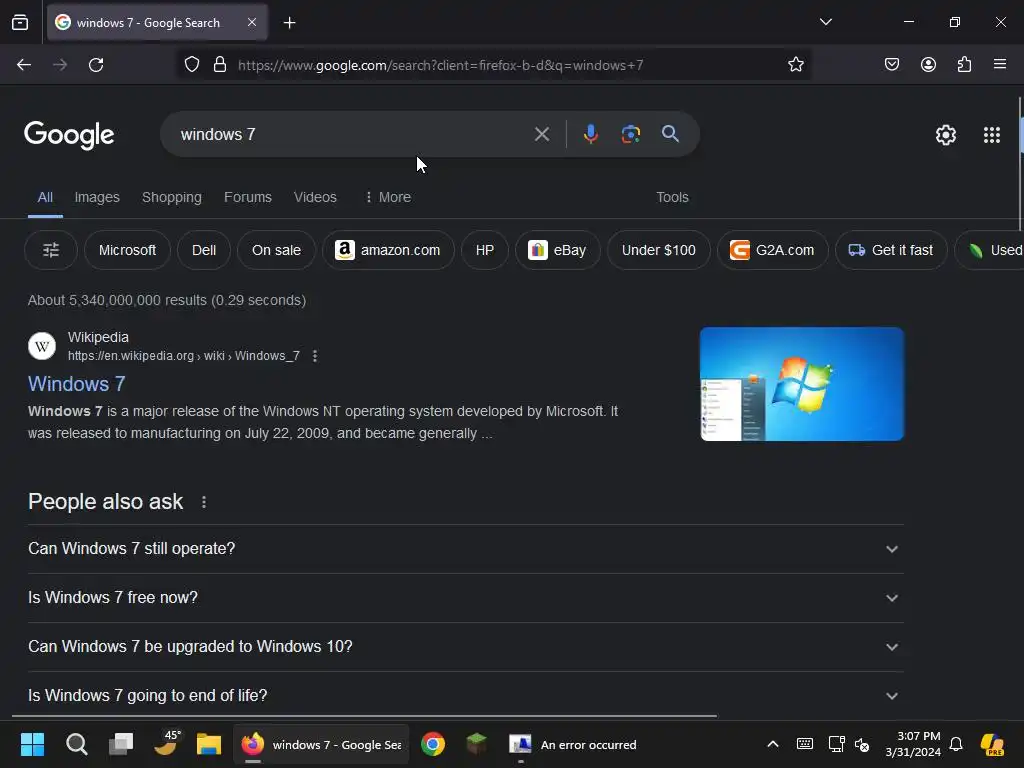Open Google apps grid

[991, 135]
